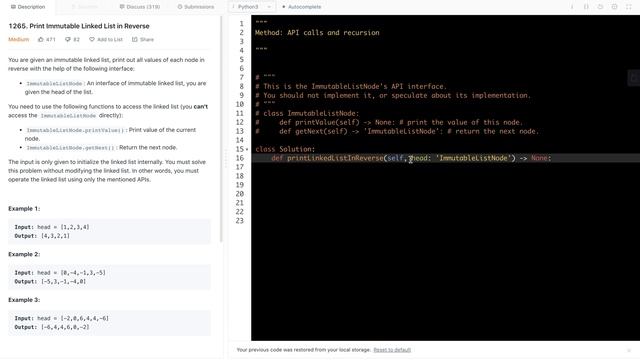Click 'class Solution:' on line 15
This screenshot has width=640, height=360.
(285, 149)
